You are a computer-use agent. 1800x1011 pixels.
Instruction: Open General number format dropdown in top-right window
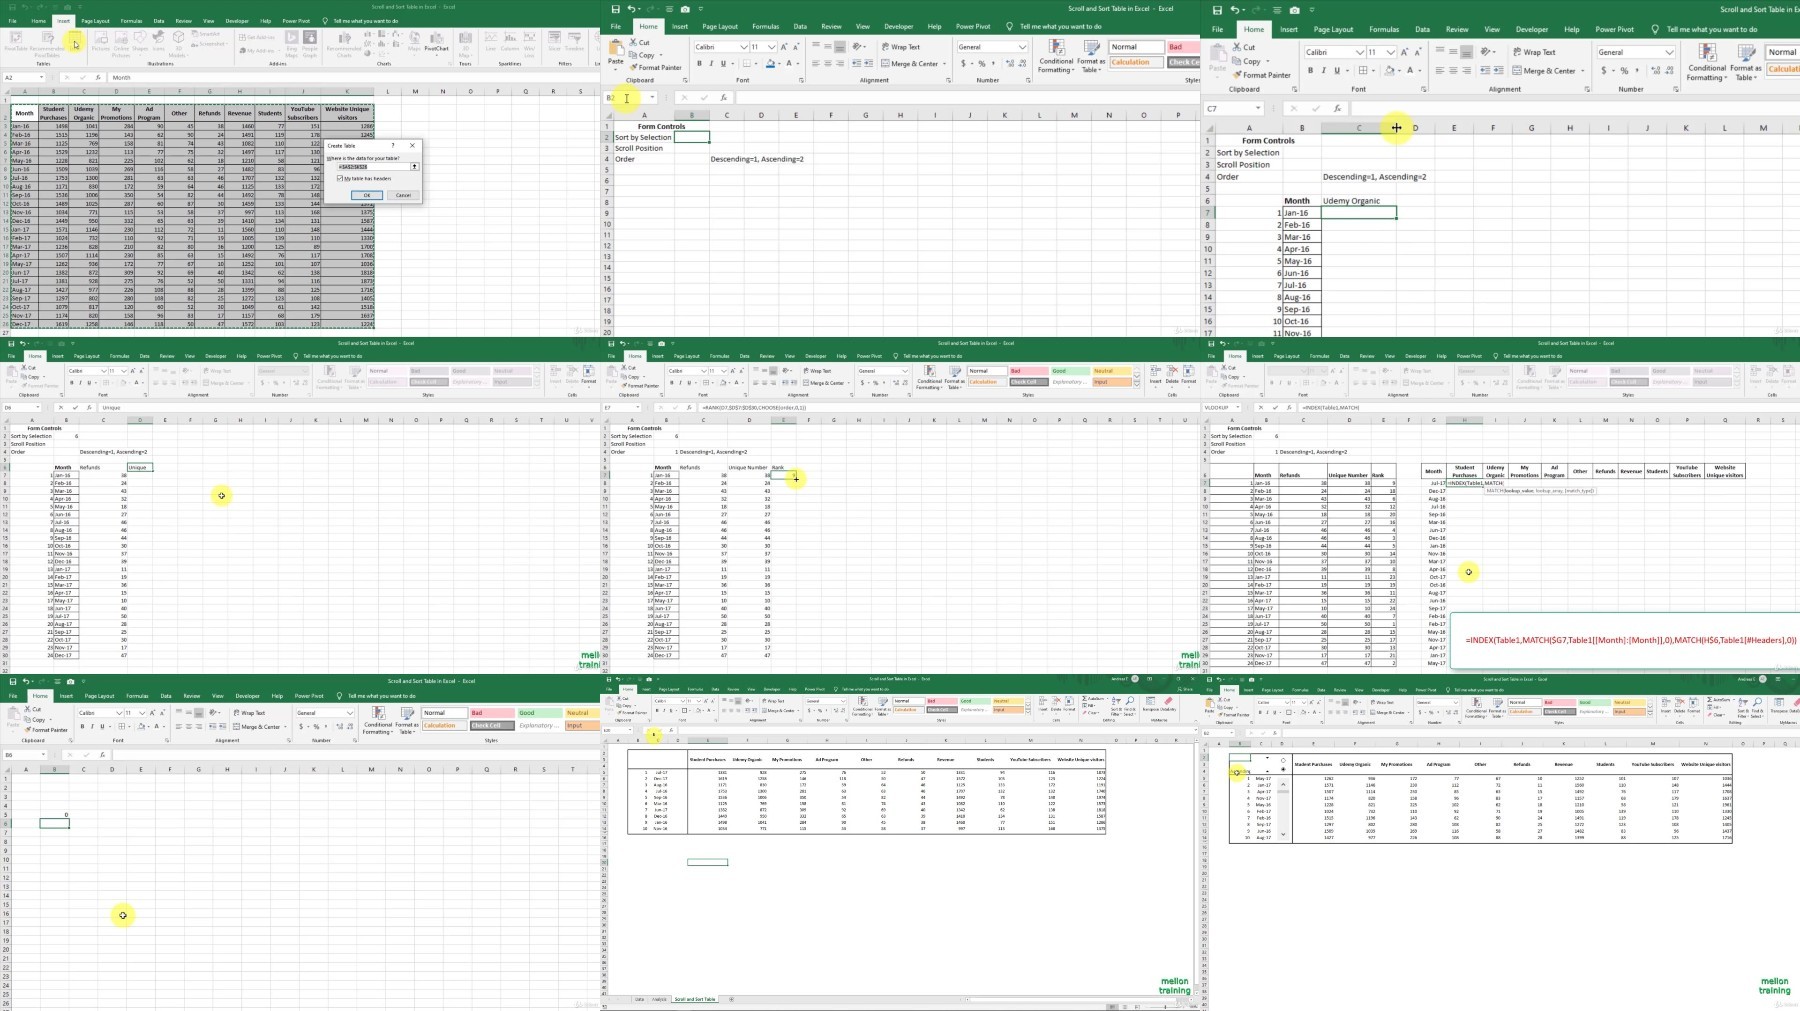pos(1669,52)
